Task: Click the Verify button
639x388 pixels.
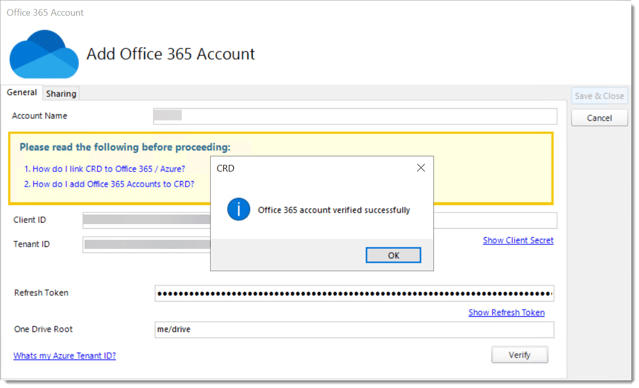Action: (520, 355)
